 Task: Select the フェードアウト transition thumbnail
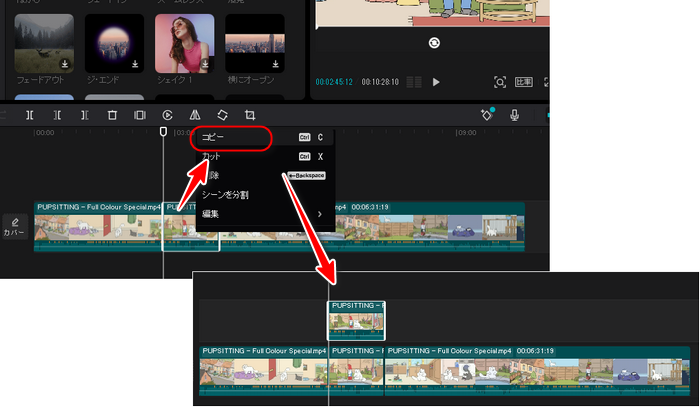click(x=44, y=41)
